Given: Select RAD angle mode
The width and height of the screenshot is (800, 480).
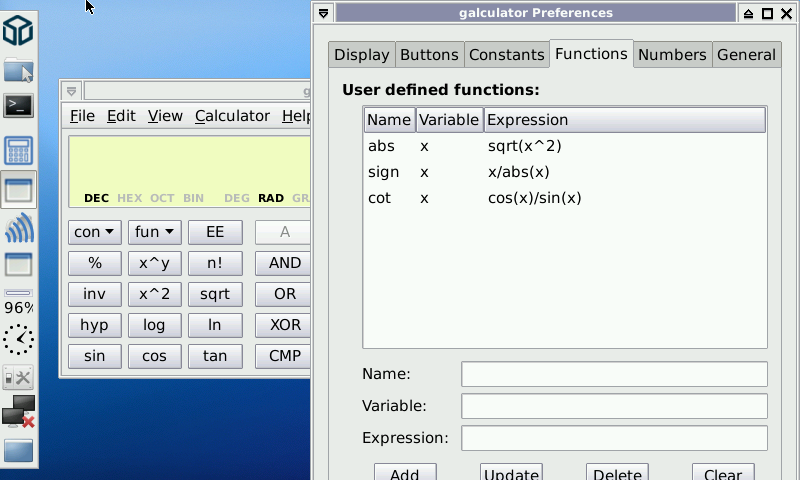Looking at the screenshot, I should [x=271, y=198].
